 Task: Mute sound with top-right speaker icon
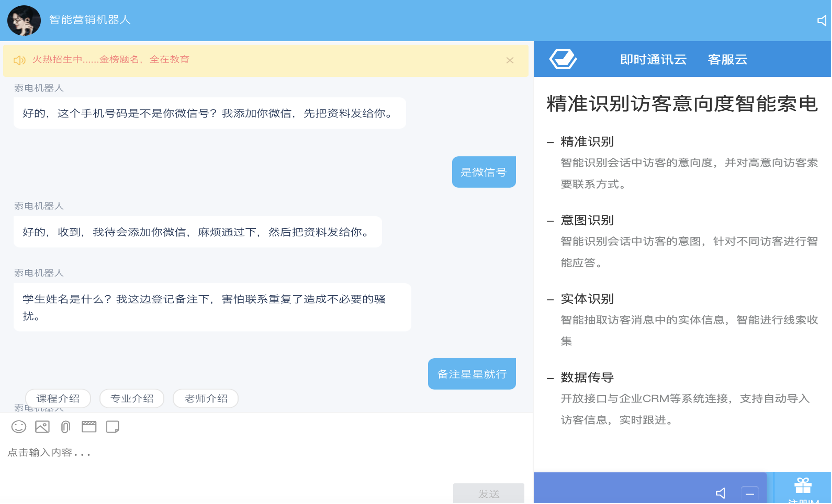point(821,20)
